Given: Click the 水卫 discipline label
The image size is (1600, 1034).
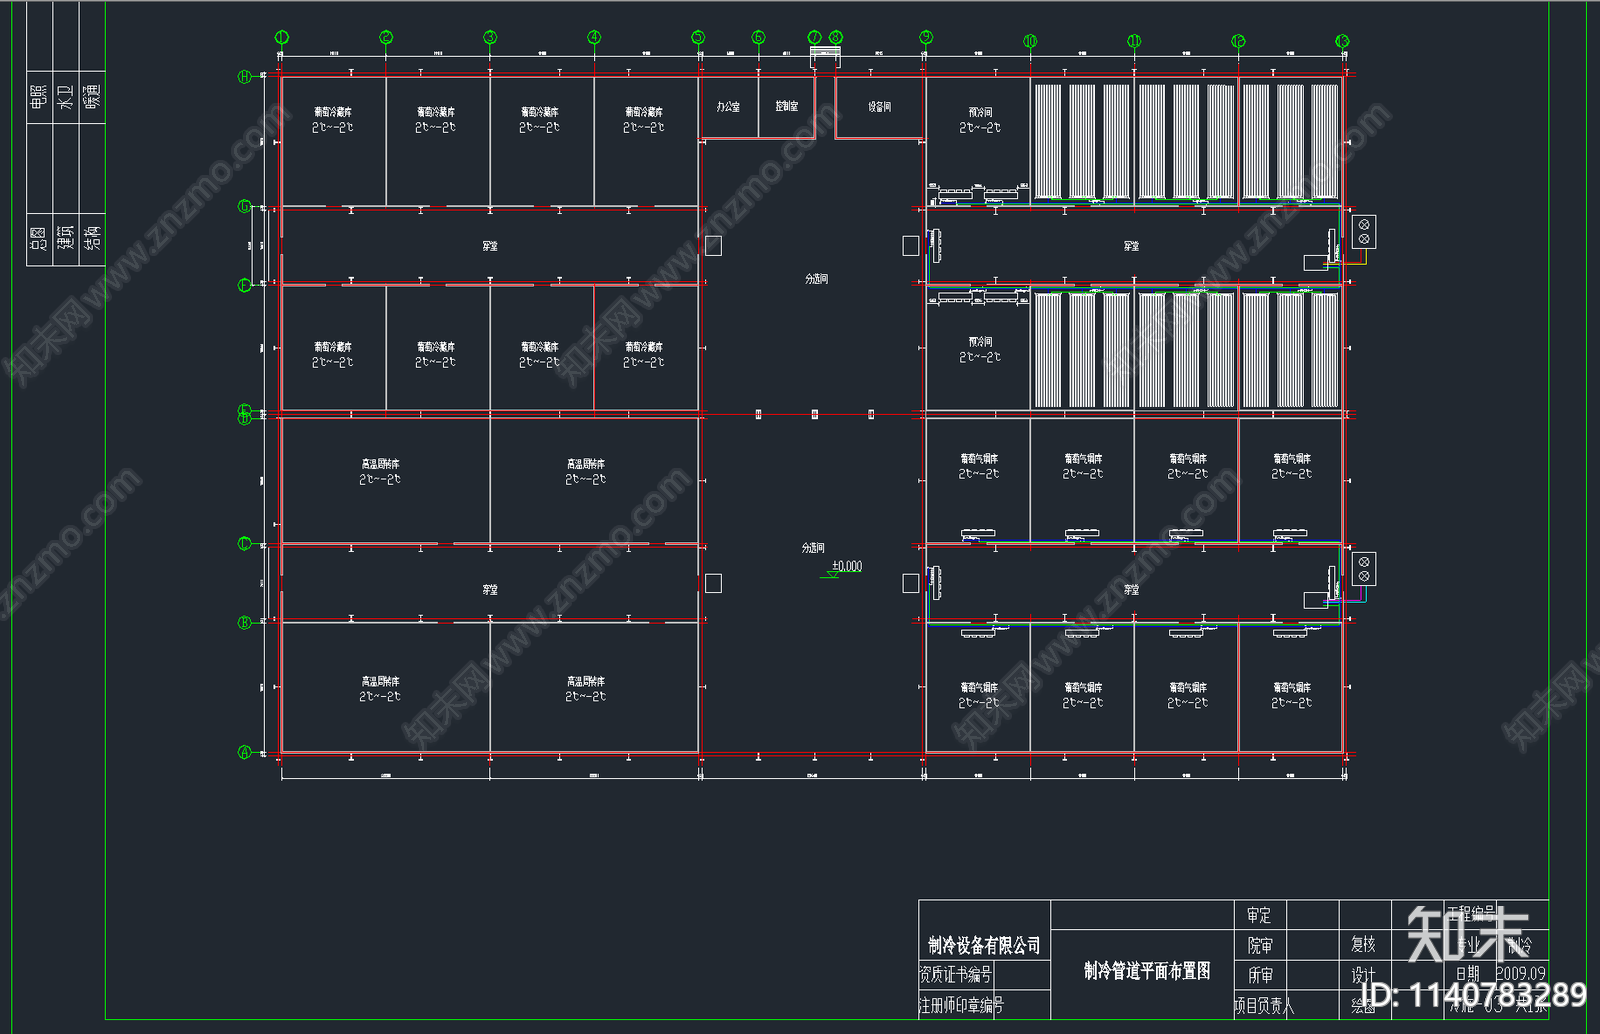Looking at the screenshot, I should click(x=65, y=96).
